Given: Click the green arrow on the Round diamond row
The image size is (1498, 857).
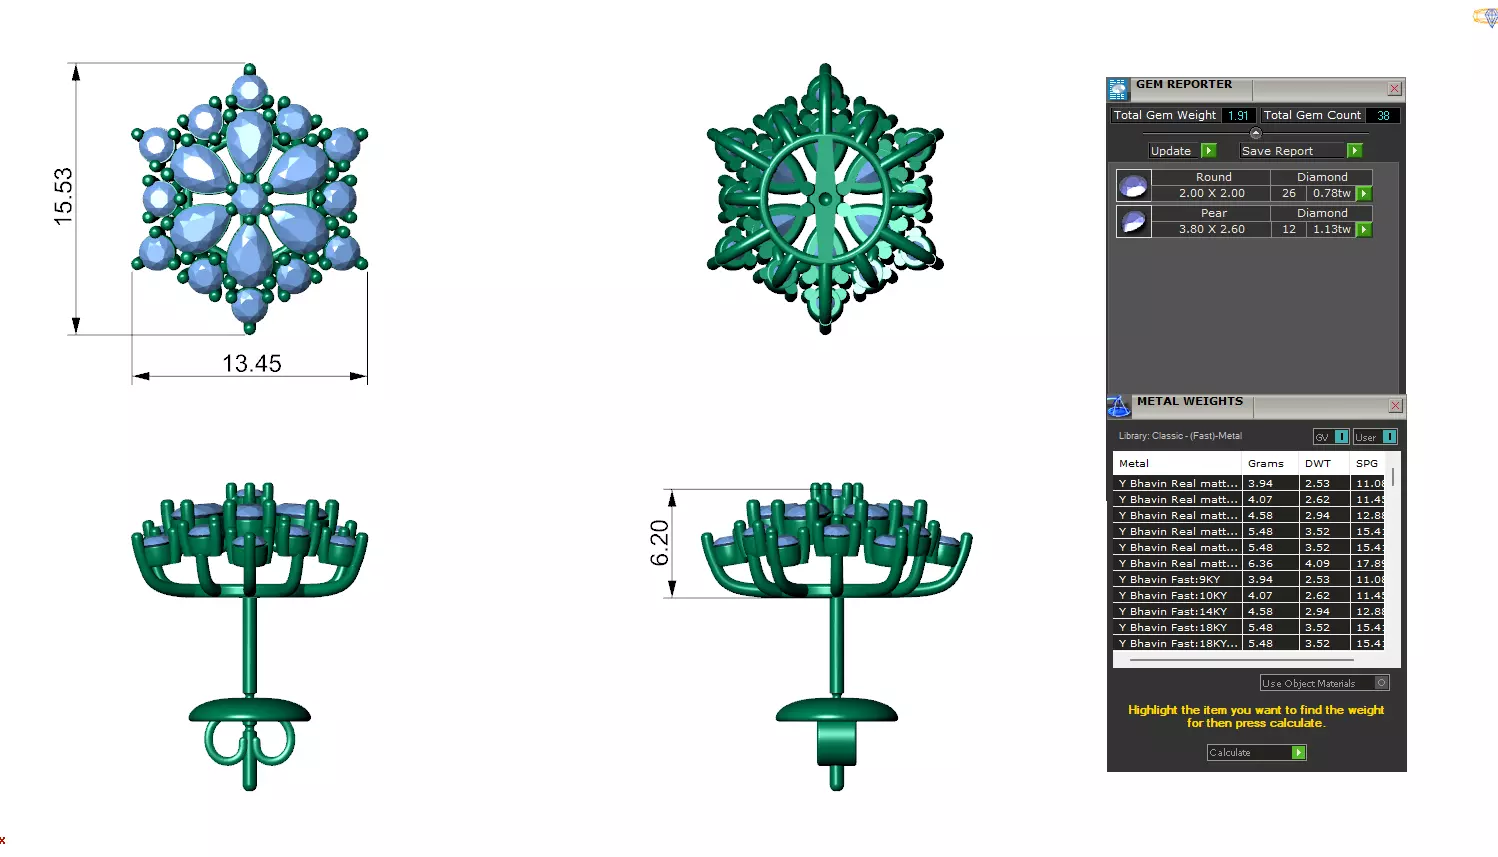Looking at the screenshot, I should 1364,194.
